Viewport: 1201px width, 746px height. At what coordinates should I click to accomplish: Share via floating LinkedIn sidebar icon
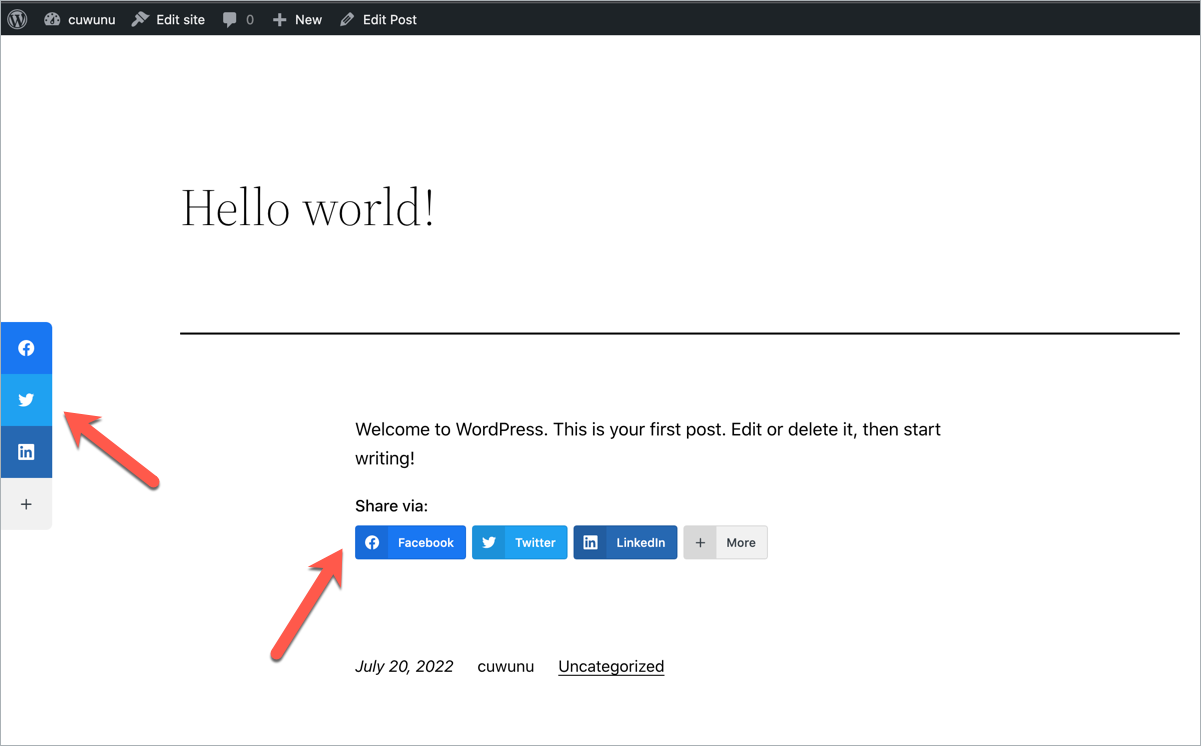point(26,452)
